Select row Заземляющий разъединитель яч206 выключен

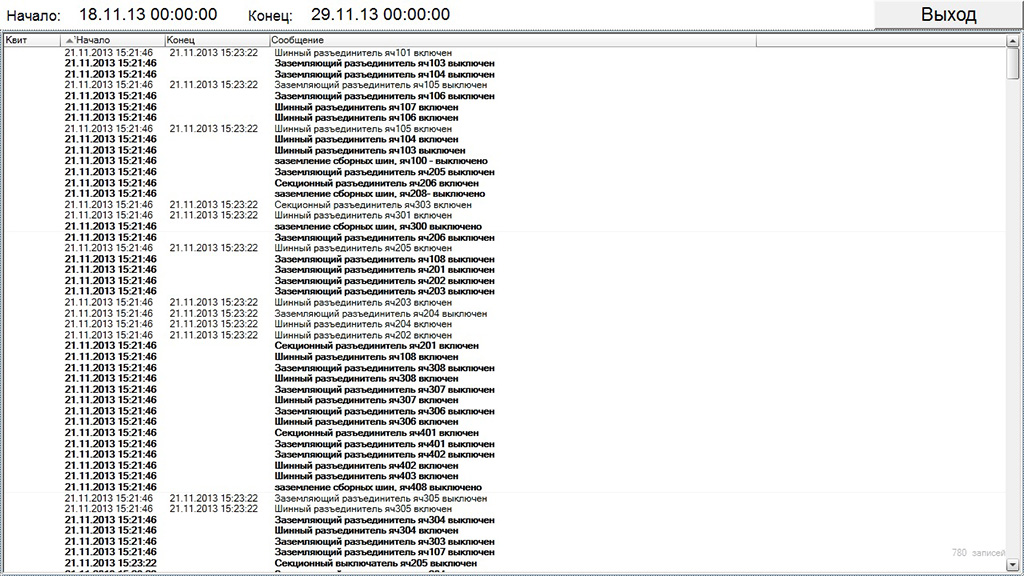[504, 237]
